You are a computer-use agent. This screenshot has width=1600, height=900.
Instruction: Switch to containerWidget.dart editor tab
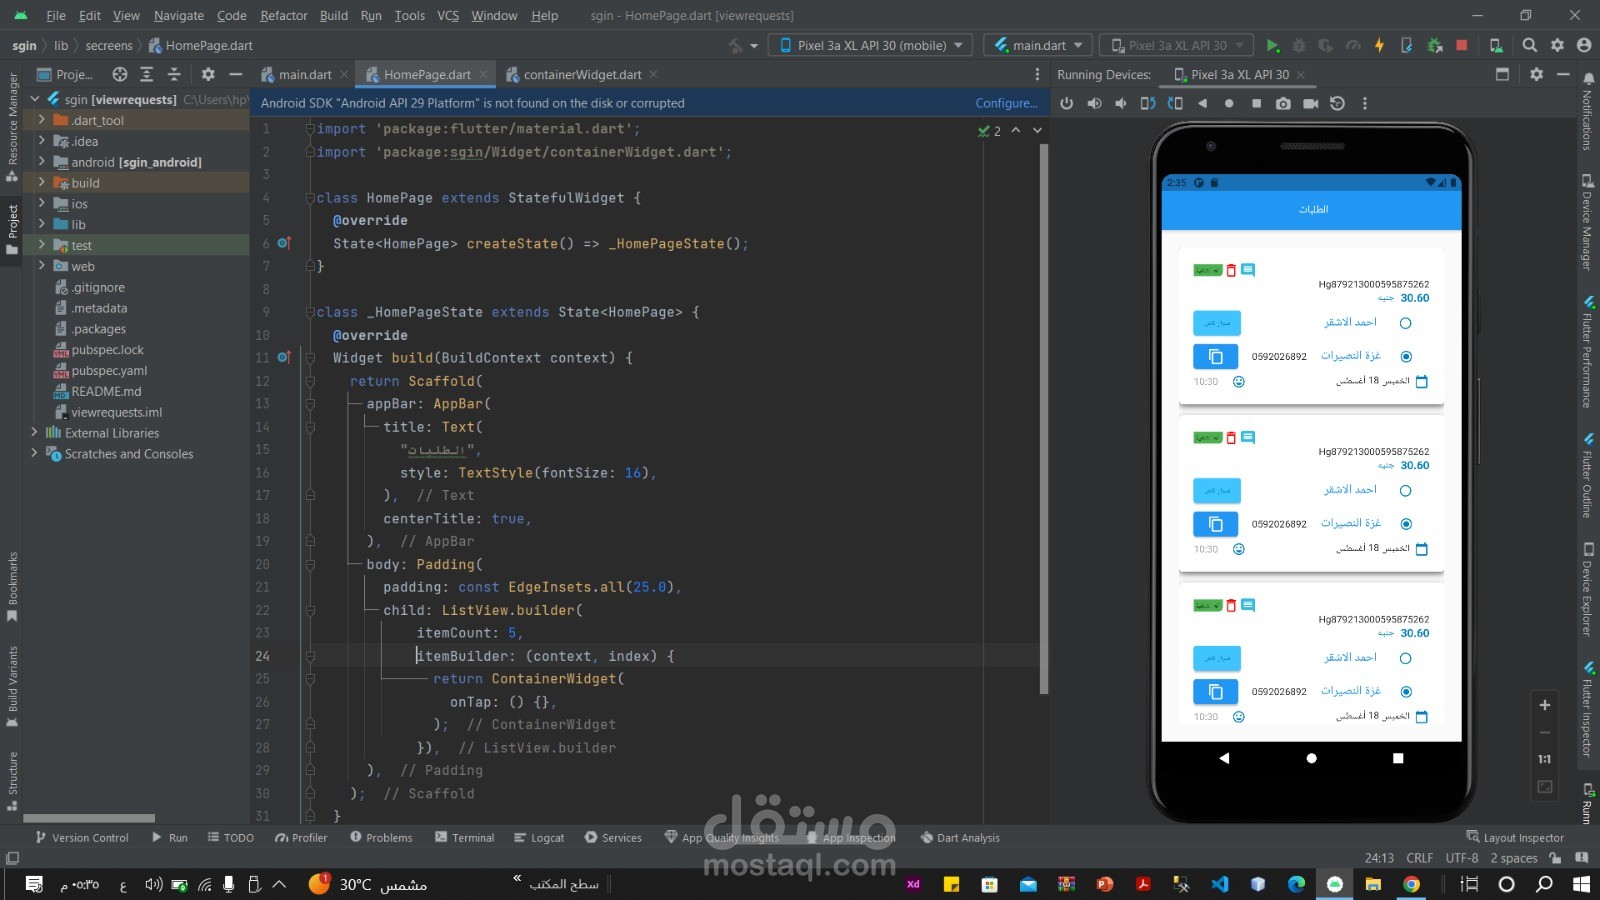pos(582,74)
